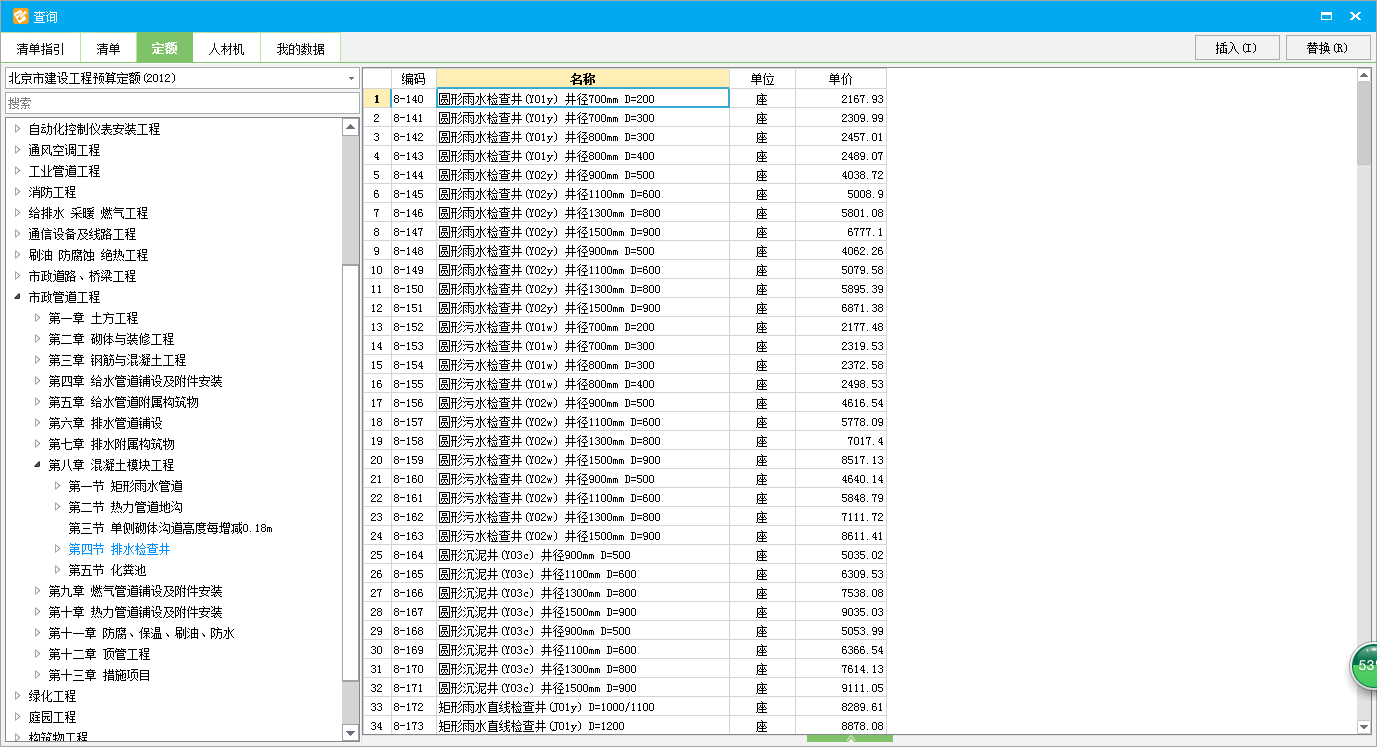Image resolution: width=1377 pixels, height=747 pixels.
Task: Select 第六章 排水管道铺设 item
Action: pyautogui.click(x=105, y=423)
